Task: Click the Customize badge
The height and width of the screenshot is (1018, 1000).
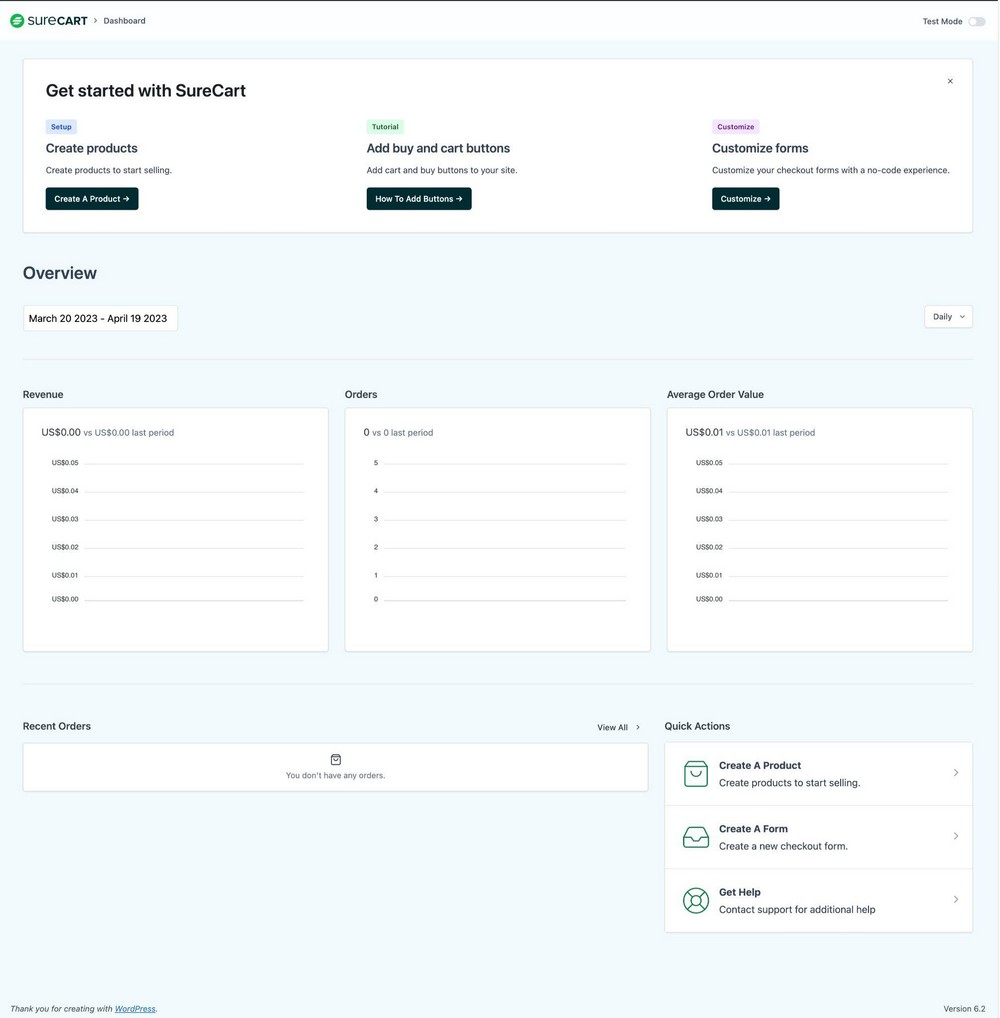Action: 735,126
